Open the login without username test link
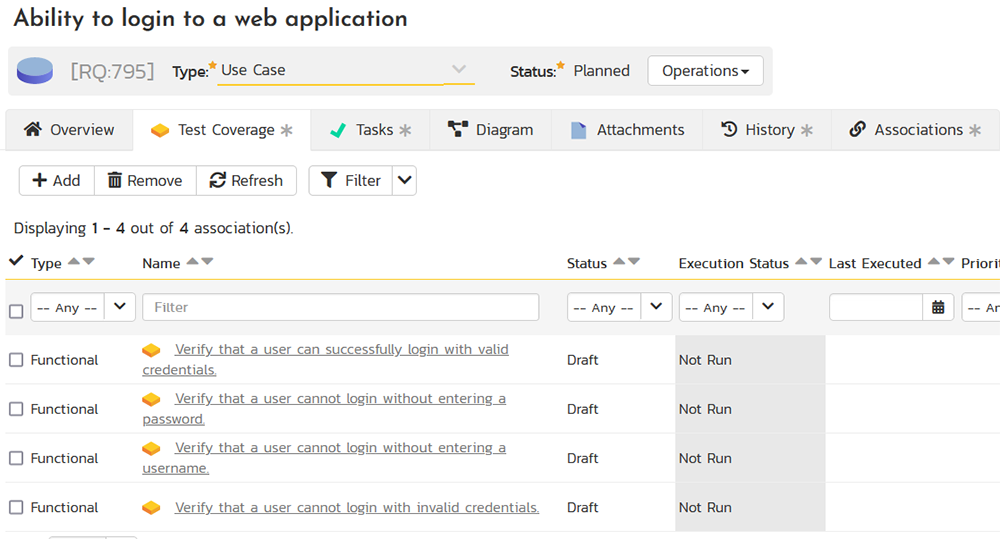The height and width of the screenshot is (539, 1000). (x=340, y=448)
